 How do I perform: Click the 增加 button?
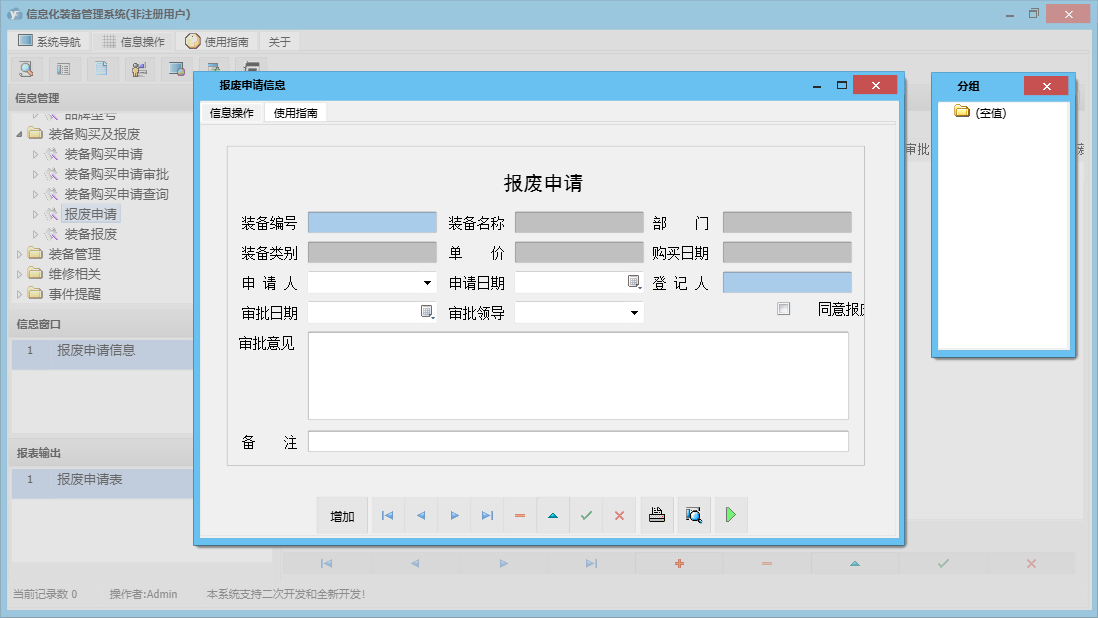pos(342,516)
